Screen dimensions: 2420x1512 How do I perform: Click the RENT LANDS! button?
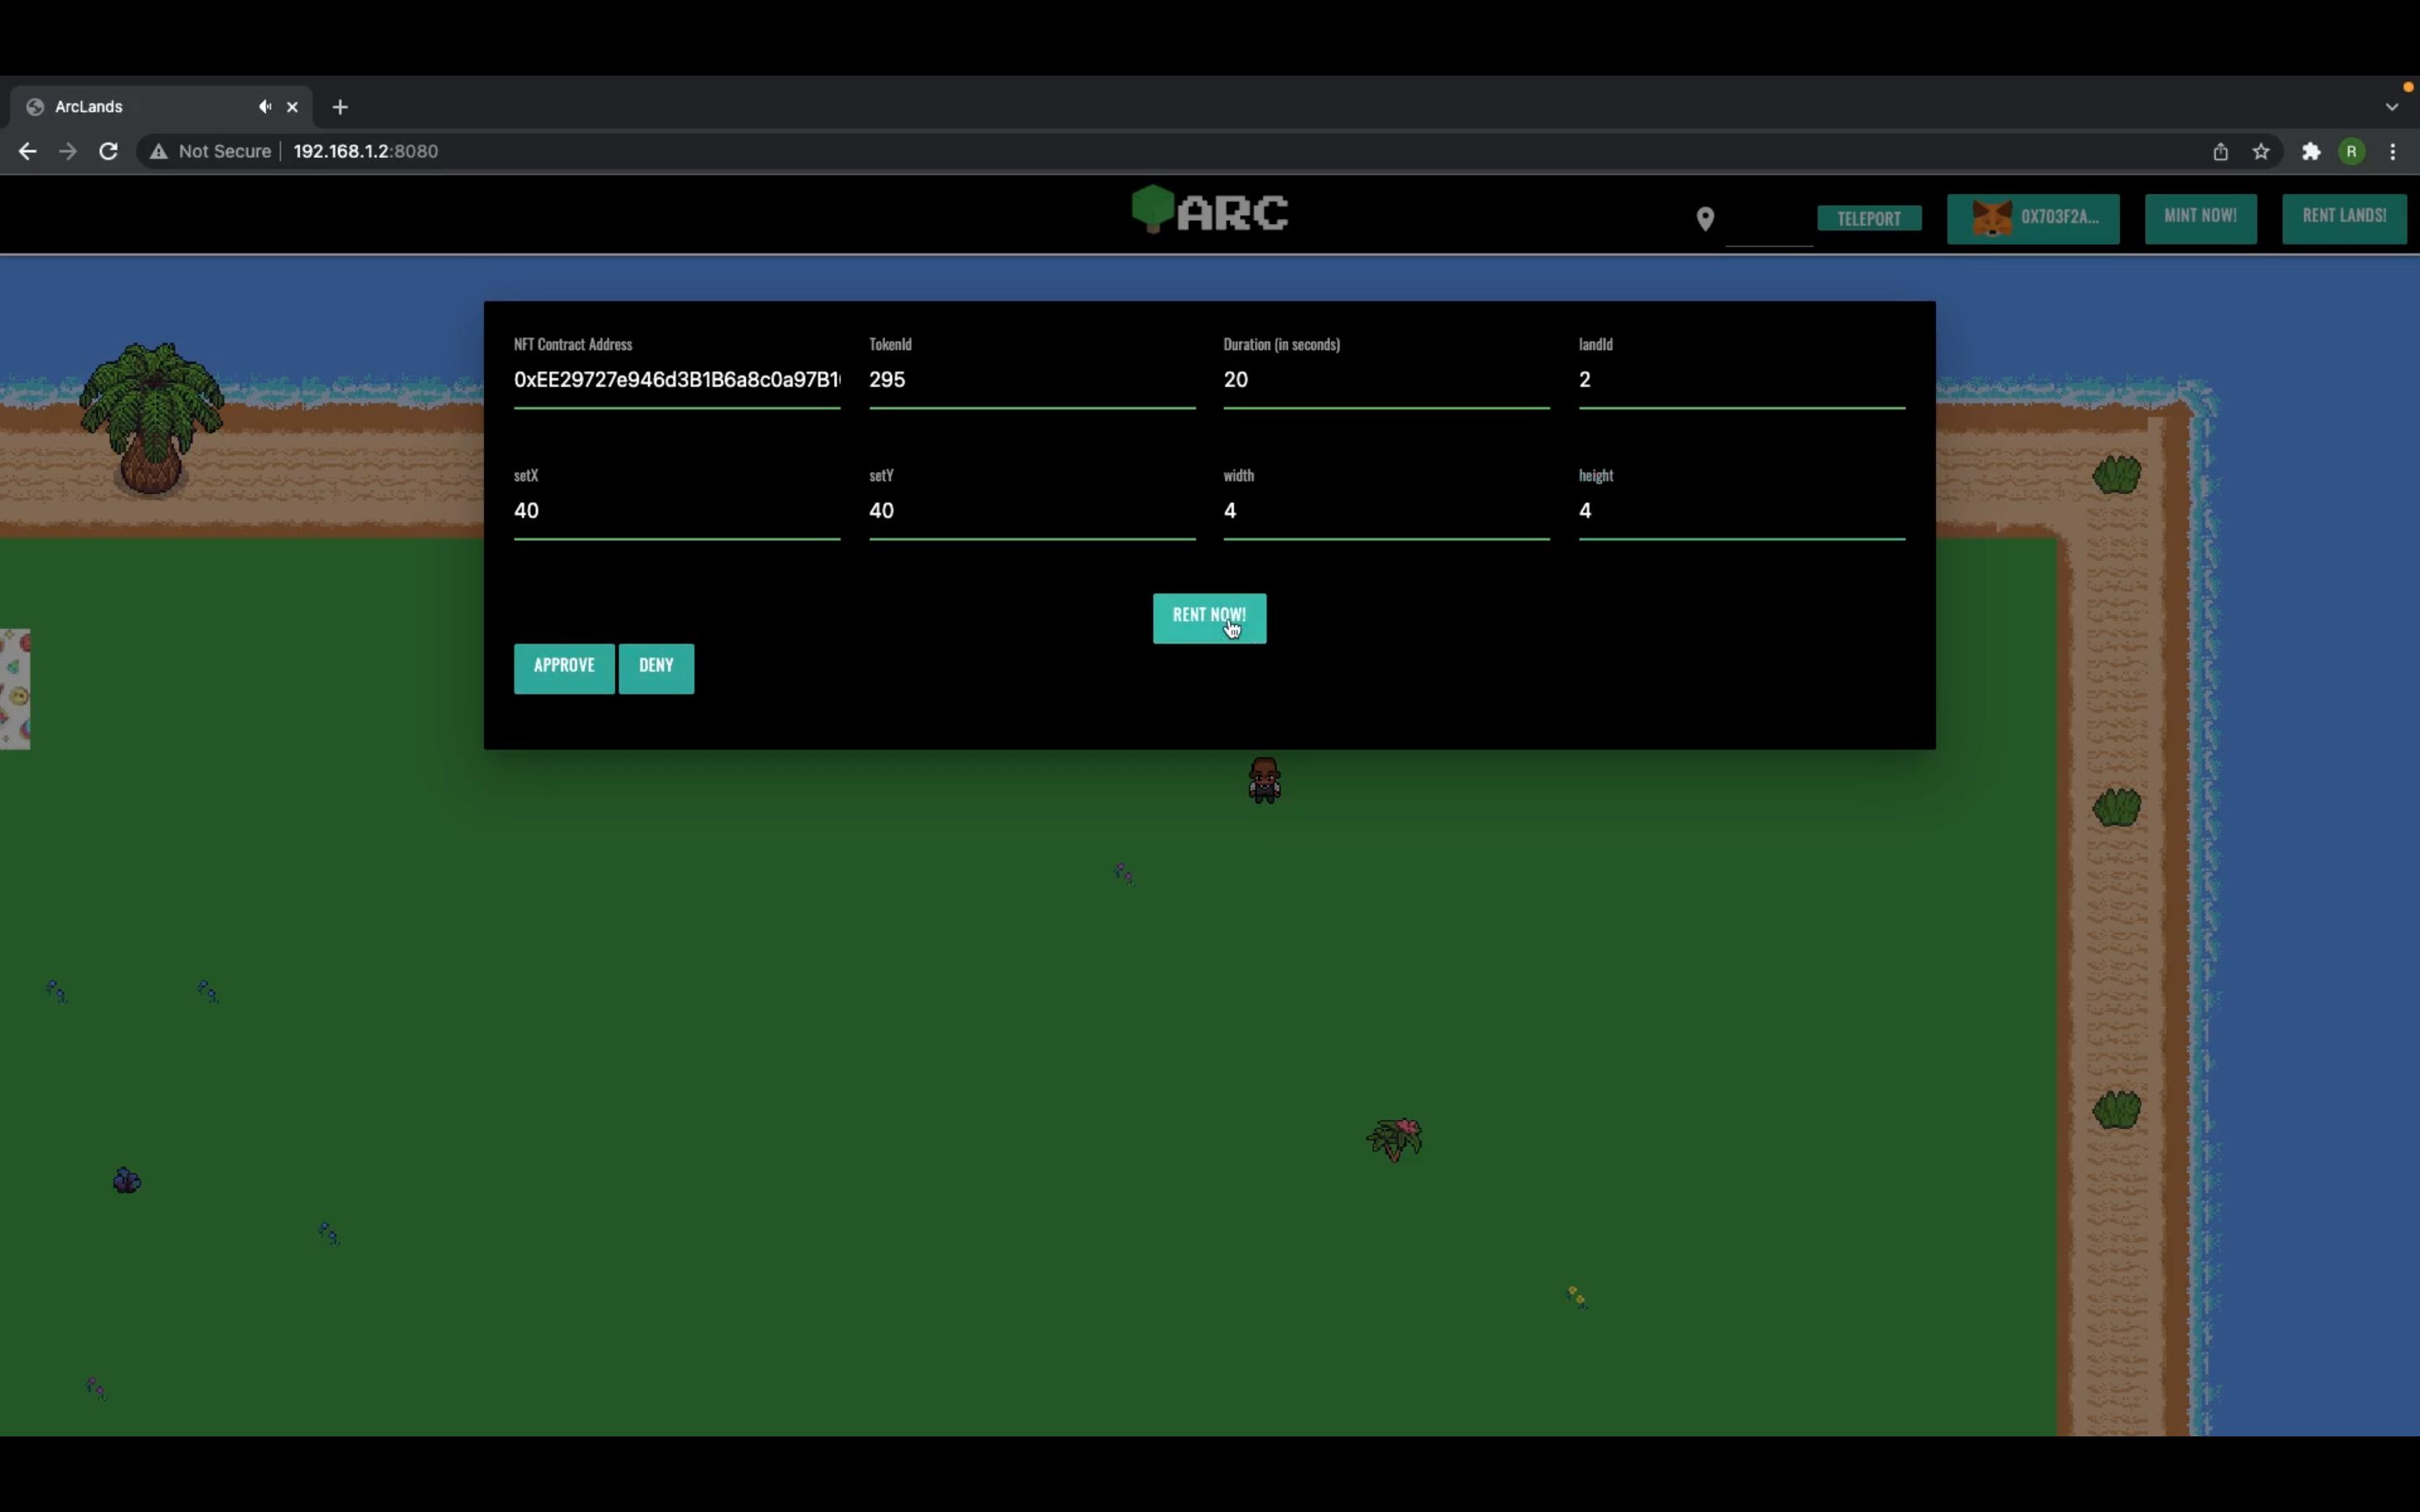pyautogui.click(x=2344, y=218)
